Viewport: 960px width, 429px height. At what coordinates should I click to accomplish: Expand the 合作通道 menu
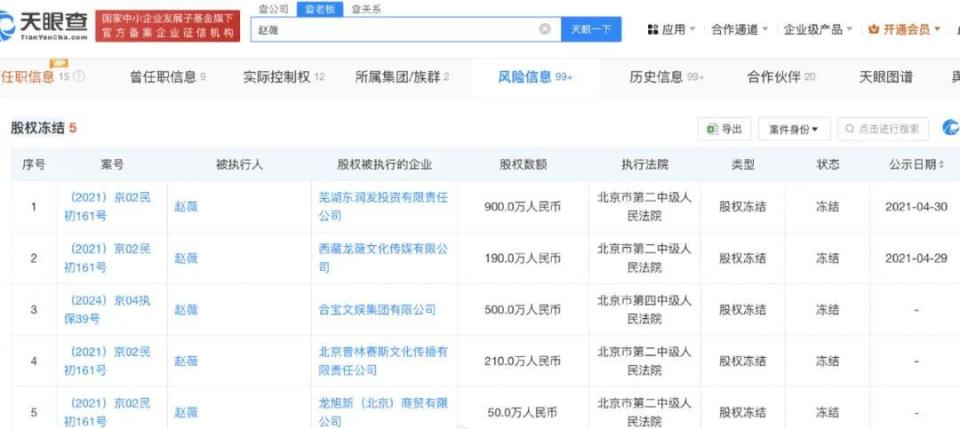pos(739,29)
